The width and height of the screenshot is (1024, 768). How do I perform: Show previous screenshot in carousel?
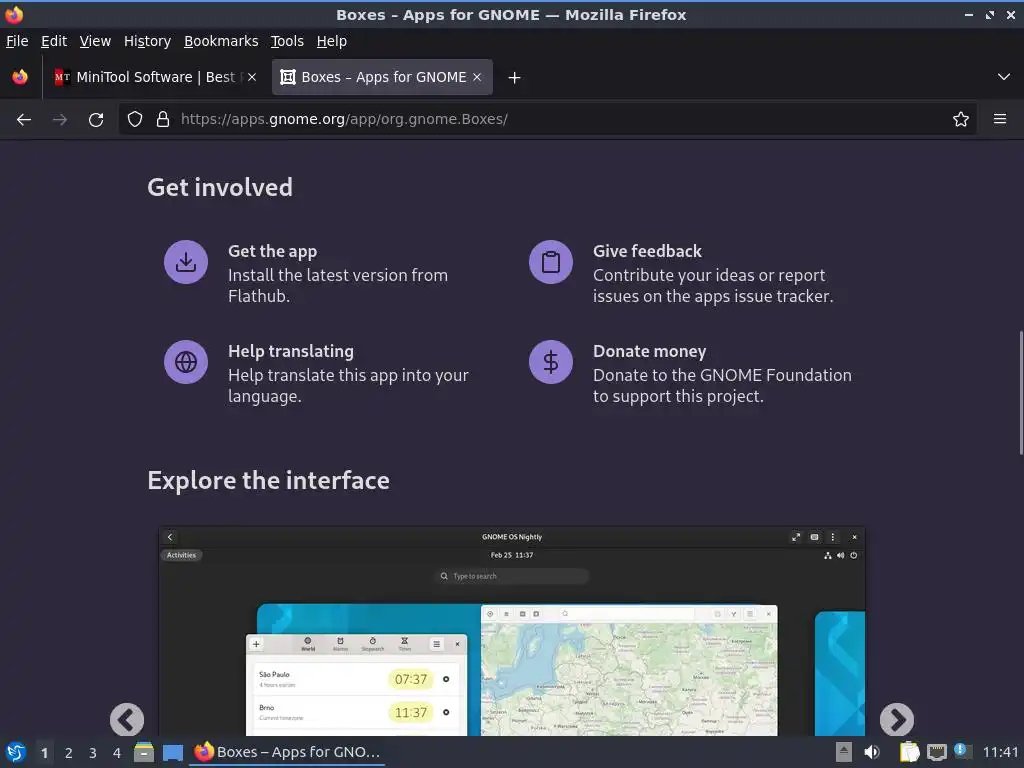click(127, 720)
